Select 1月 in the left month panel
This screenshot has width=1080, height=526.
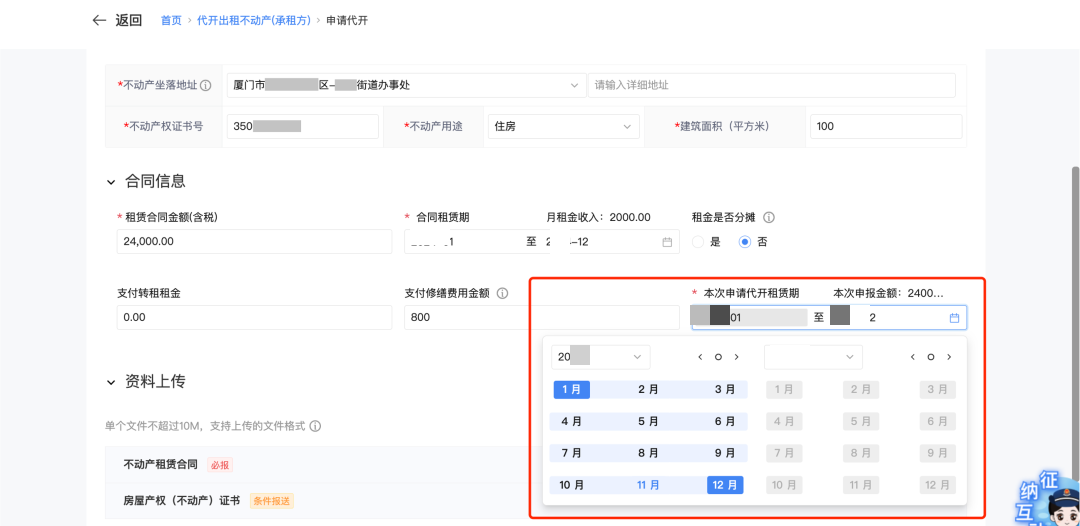[572, 390]
